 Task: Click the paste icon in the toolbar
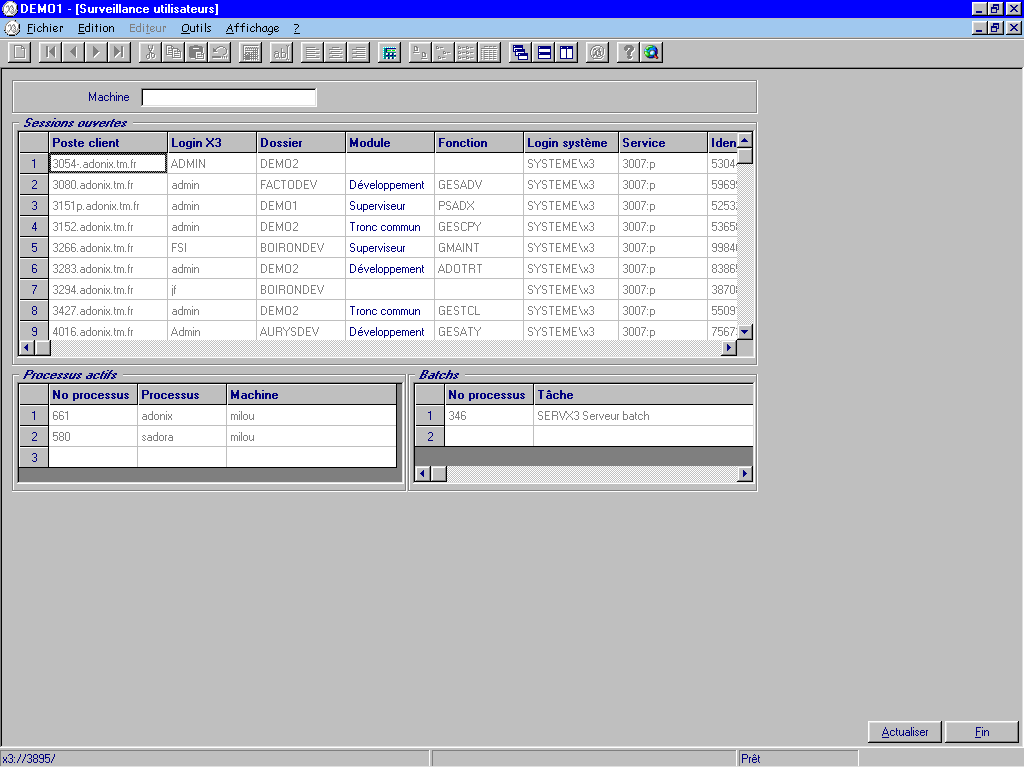194,52
